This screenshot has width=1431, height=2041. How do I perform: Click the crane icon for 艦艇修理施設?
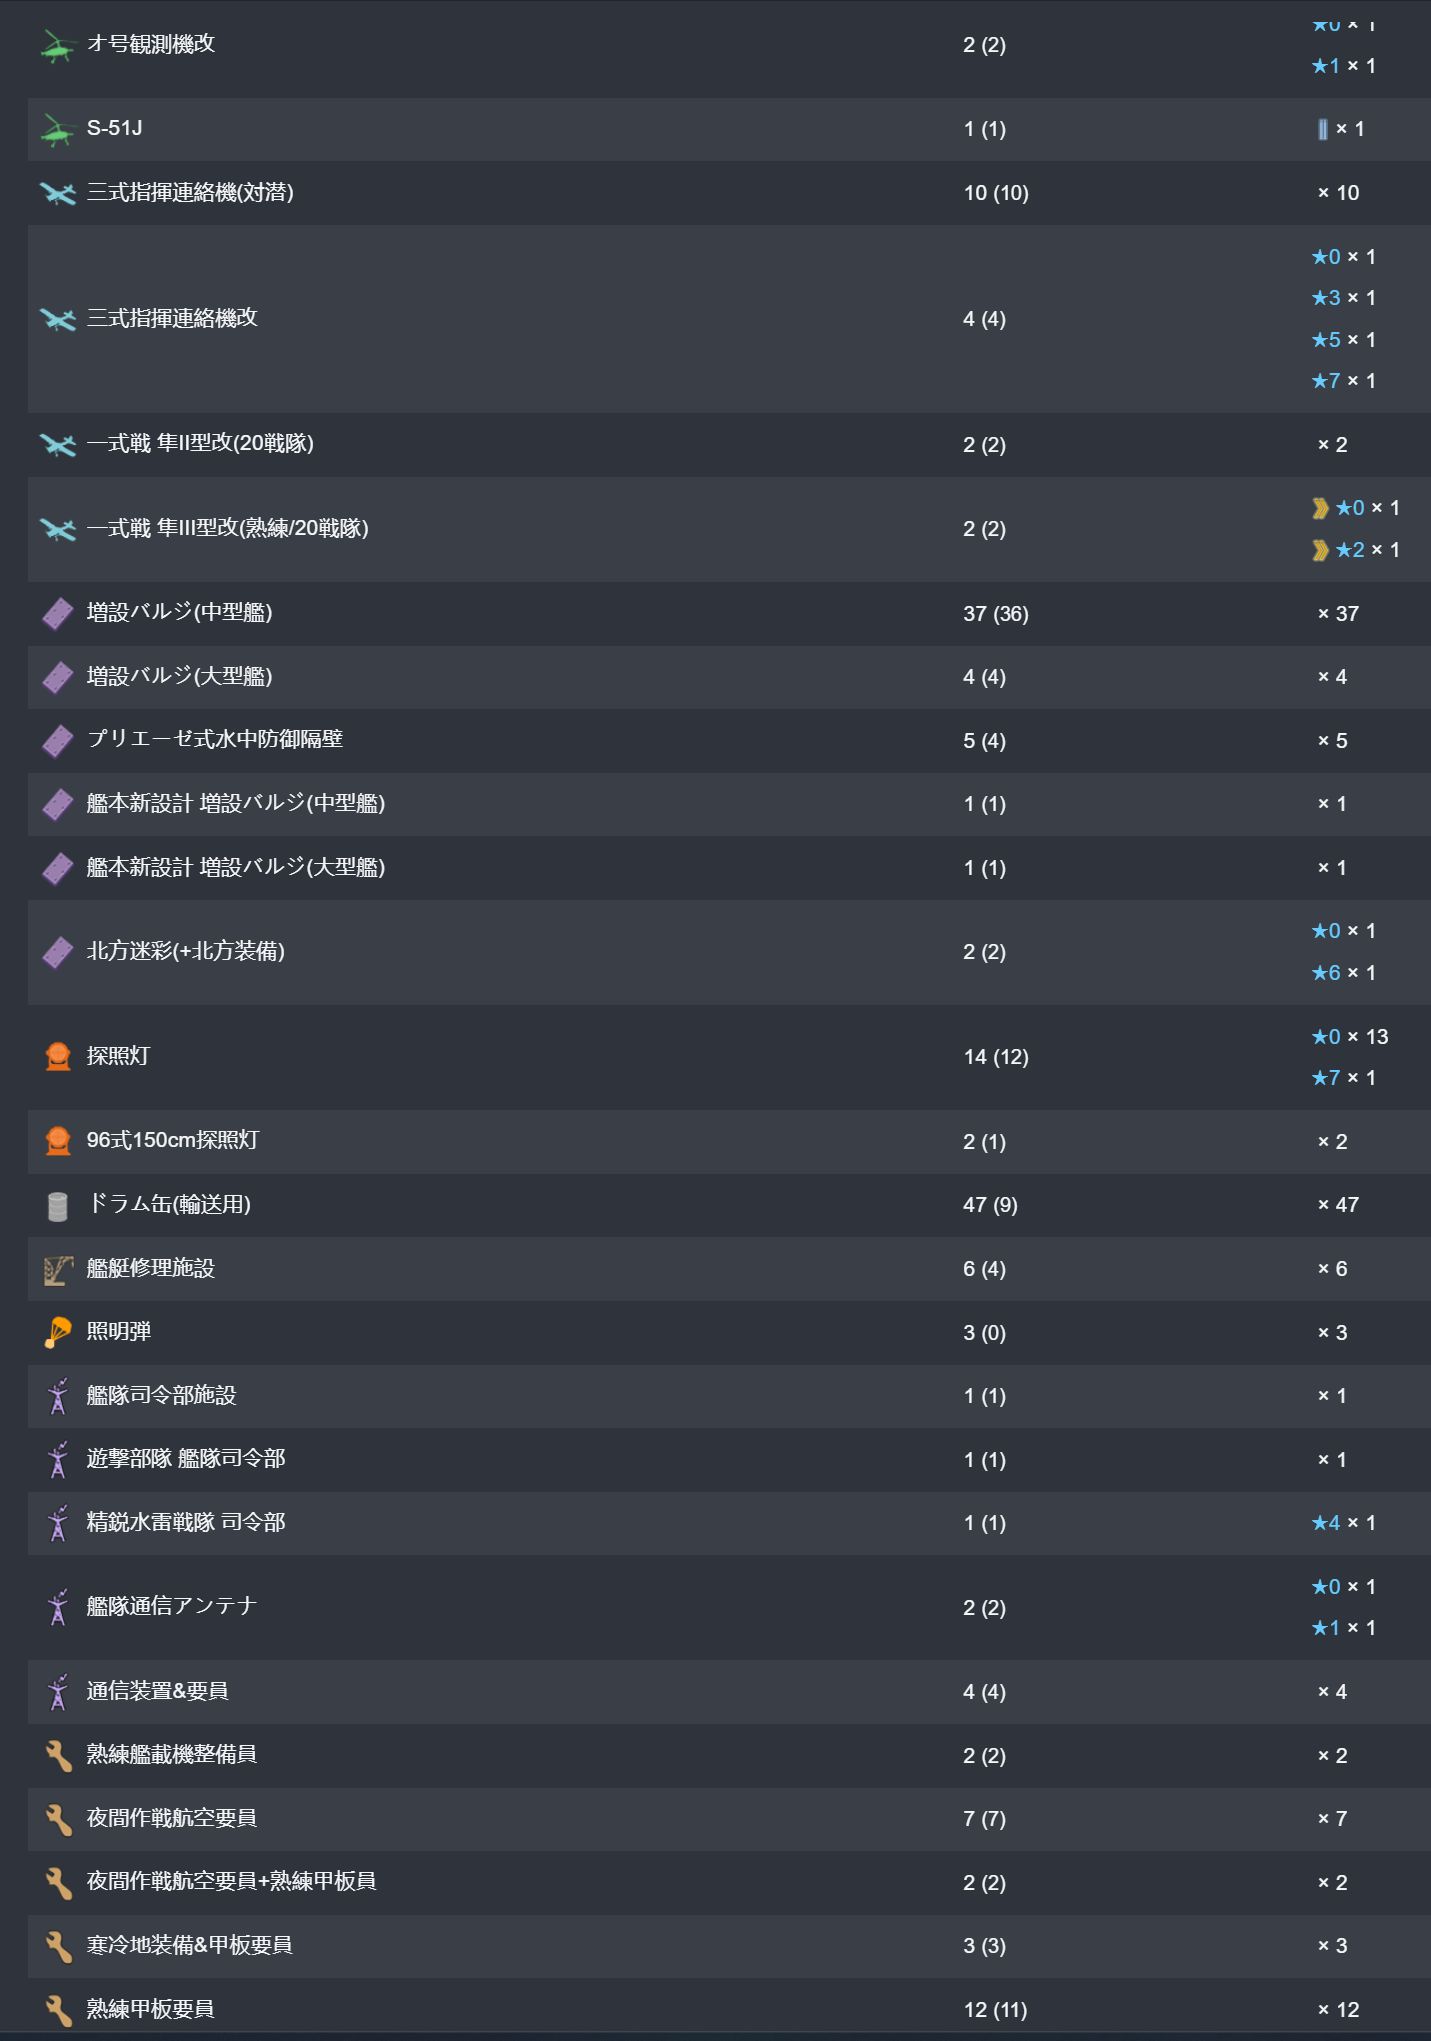coord(58,1270)
